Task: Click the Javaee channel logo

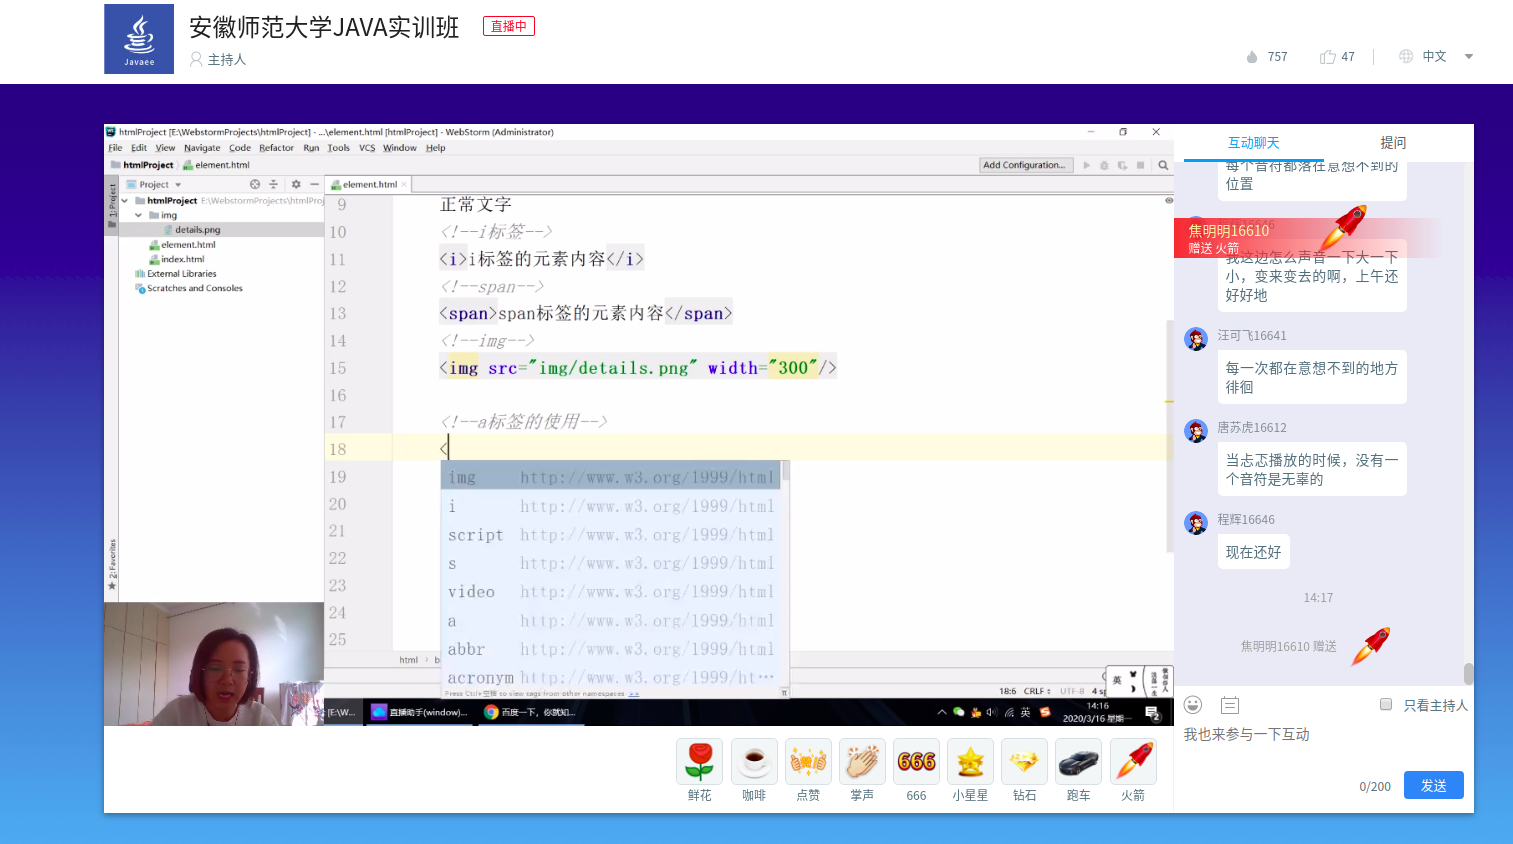Action: point(139,39)
